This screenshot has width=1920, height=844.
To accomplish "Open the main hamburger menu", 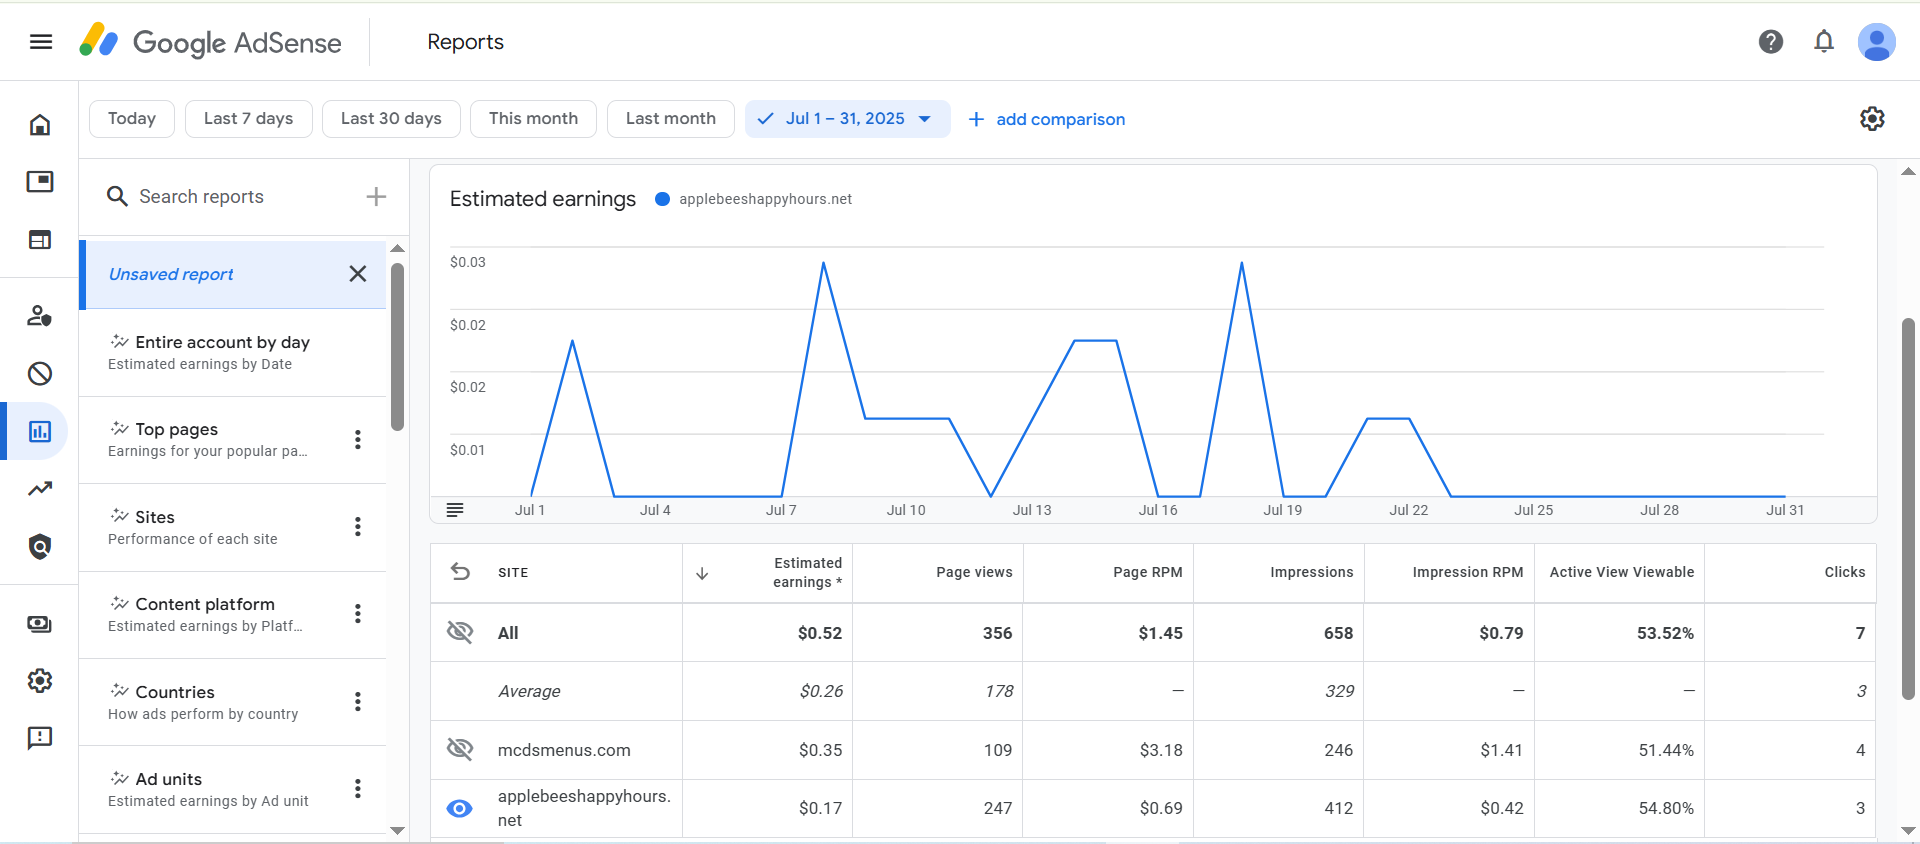I will [x=41, y=42].
